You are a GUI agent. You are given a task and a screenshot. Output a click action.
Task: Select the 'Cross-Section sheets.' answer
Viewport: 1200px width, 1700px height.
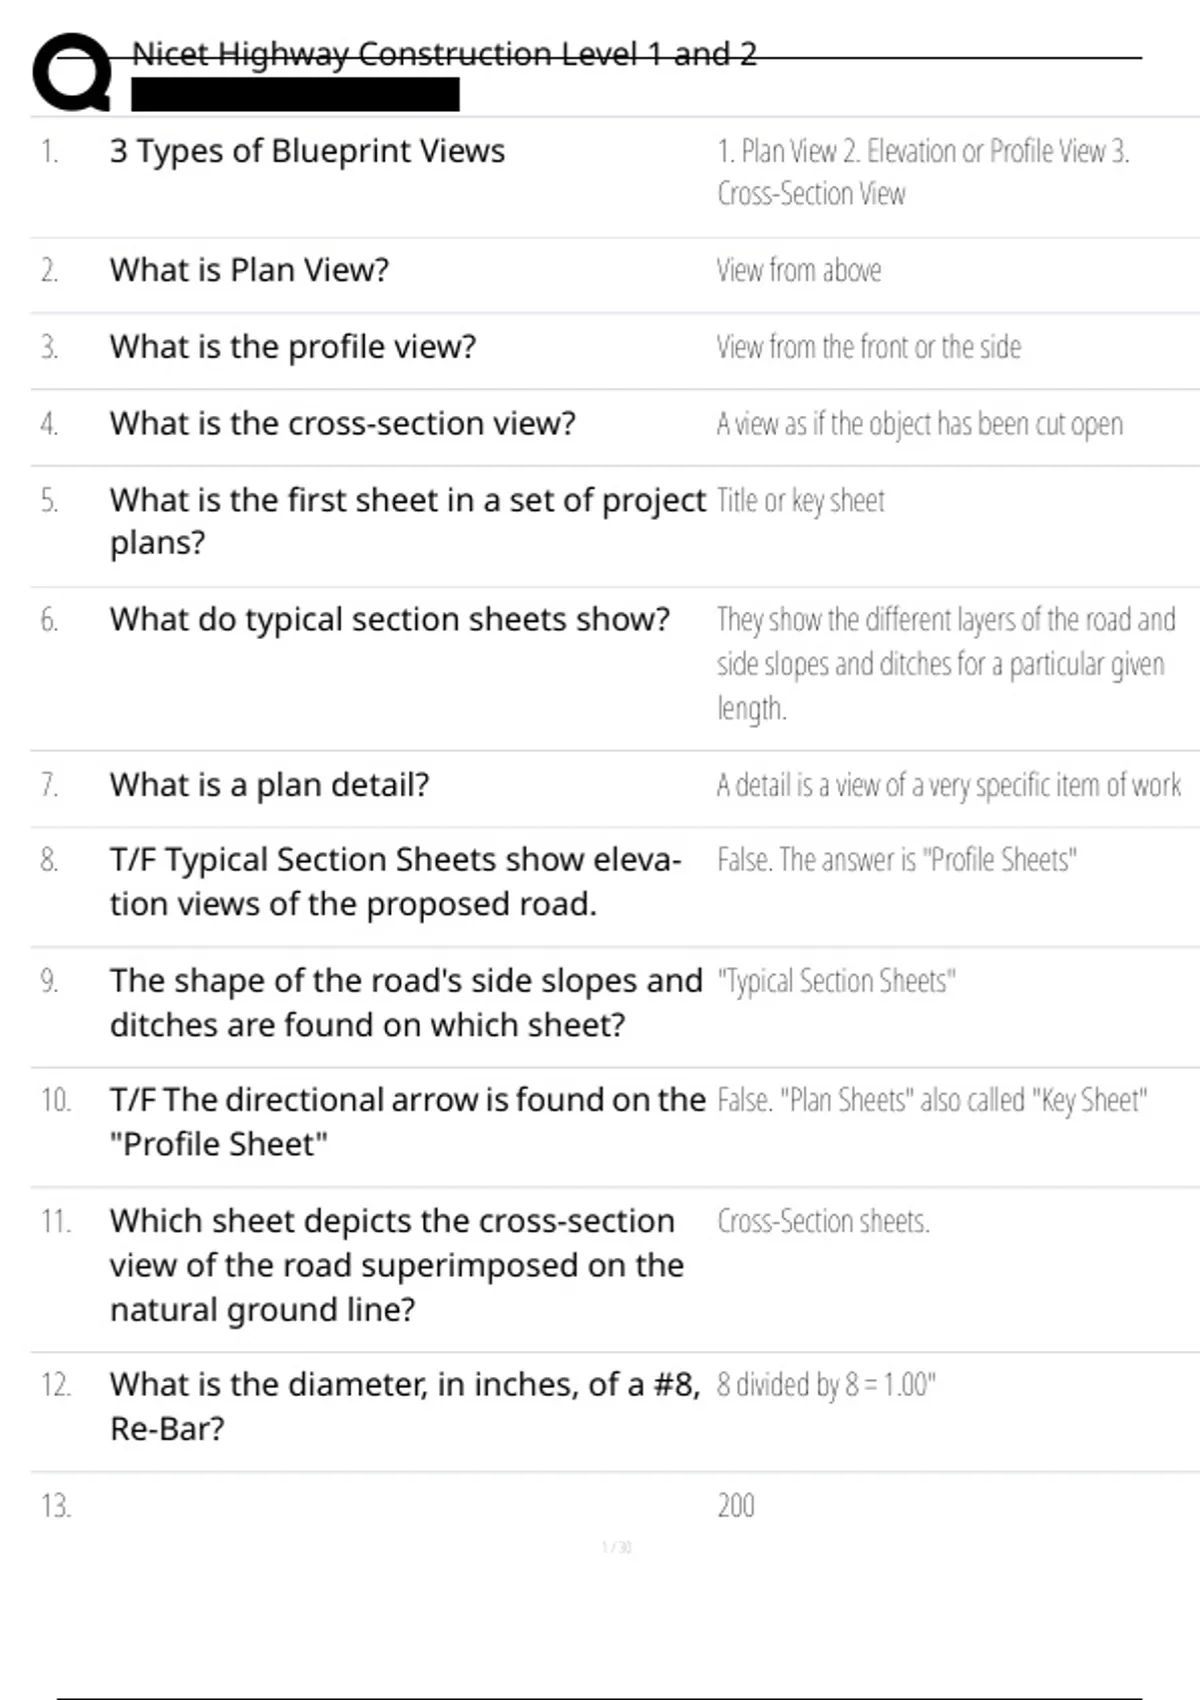[823, 1221]
